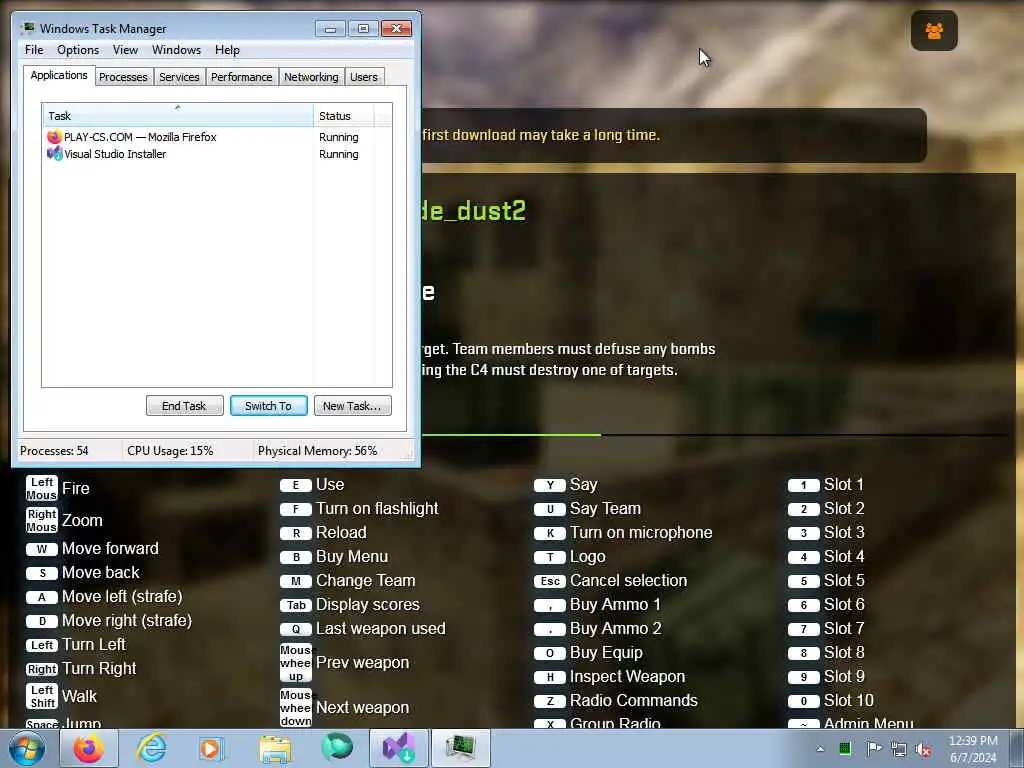Minimize the Task Manager window
Image resolution: width=1024 pixels, height=768 pixels.
pos(330,28)
